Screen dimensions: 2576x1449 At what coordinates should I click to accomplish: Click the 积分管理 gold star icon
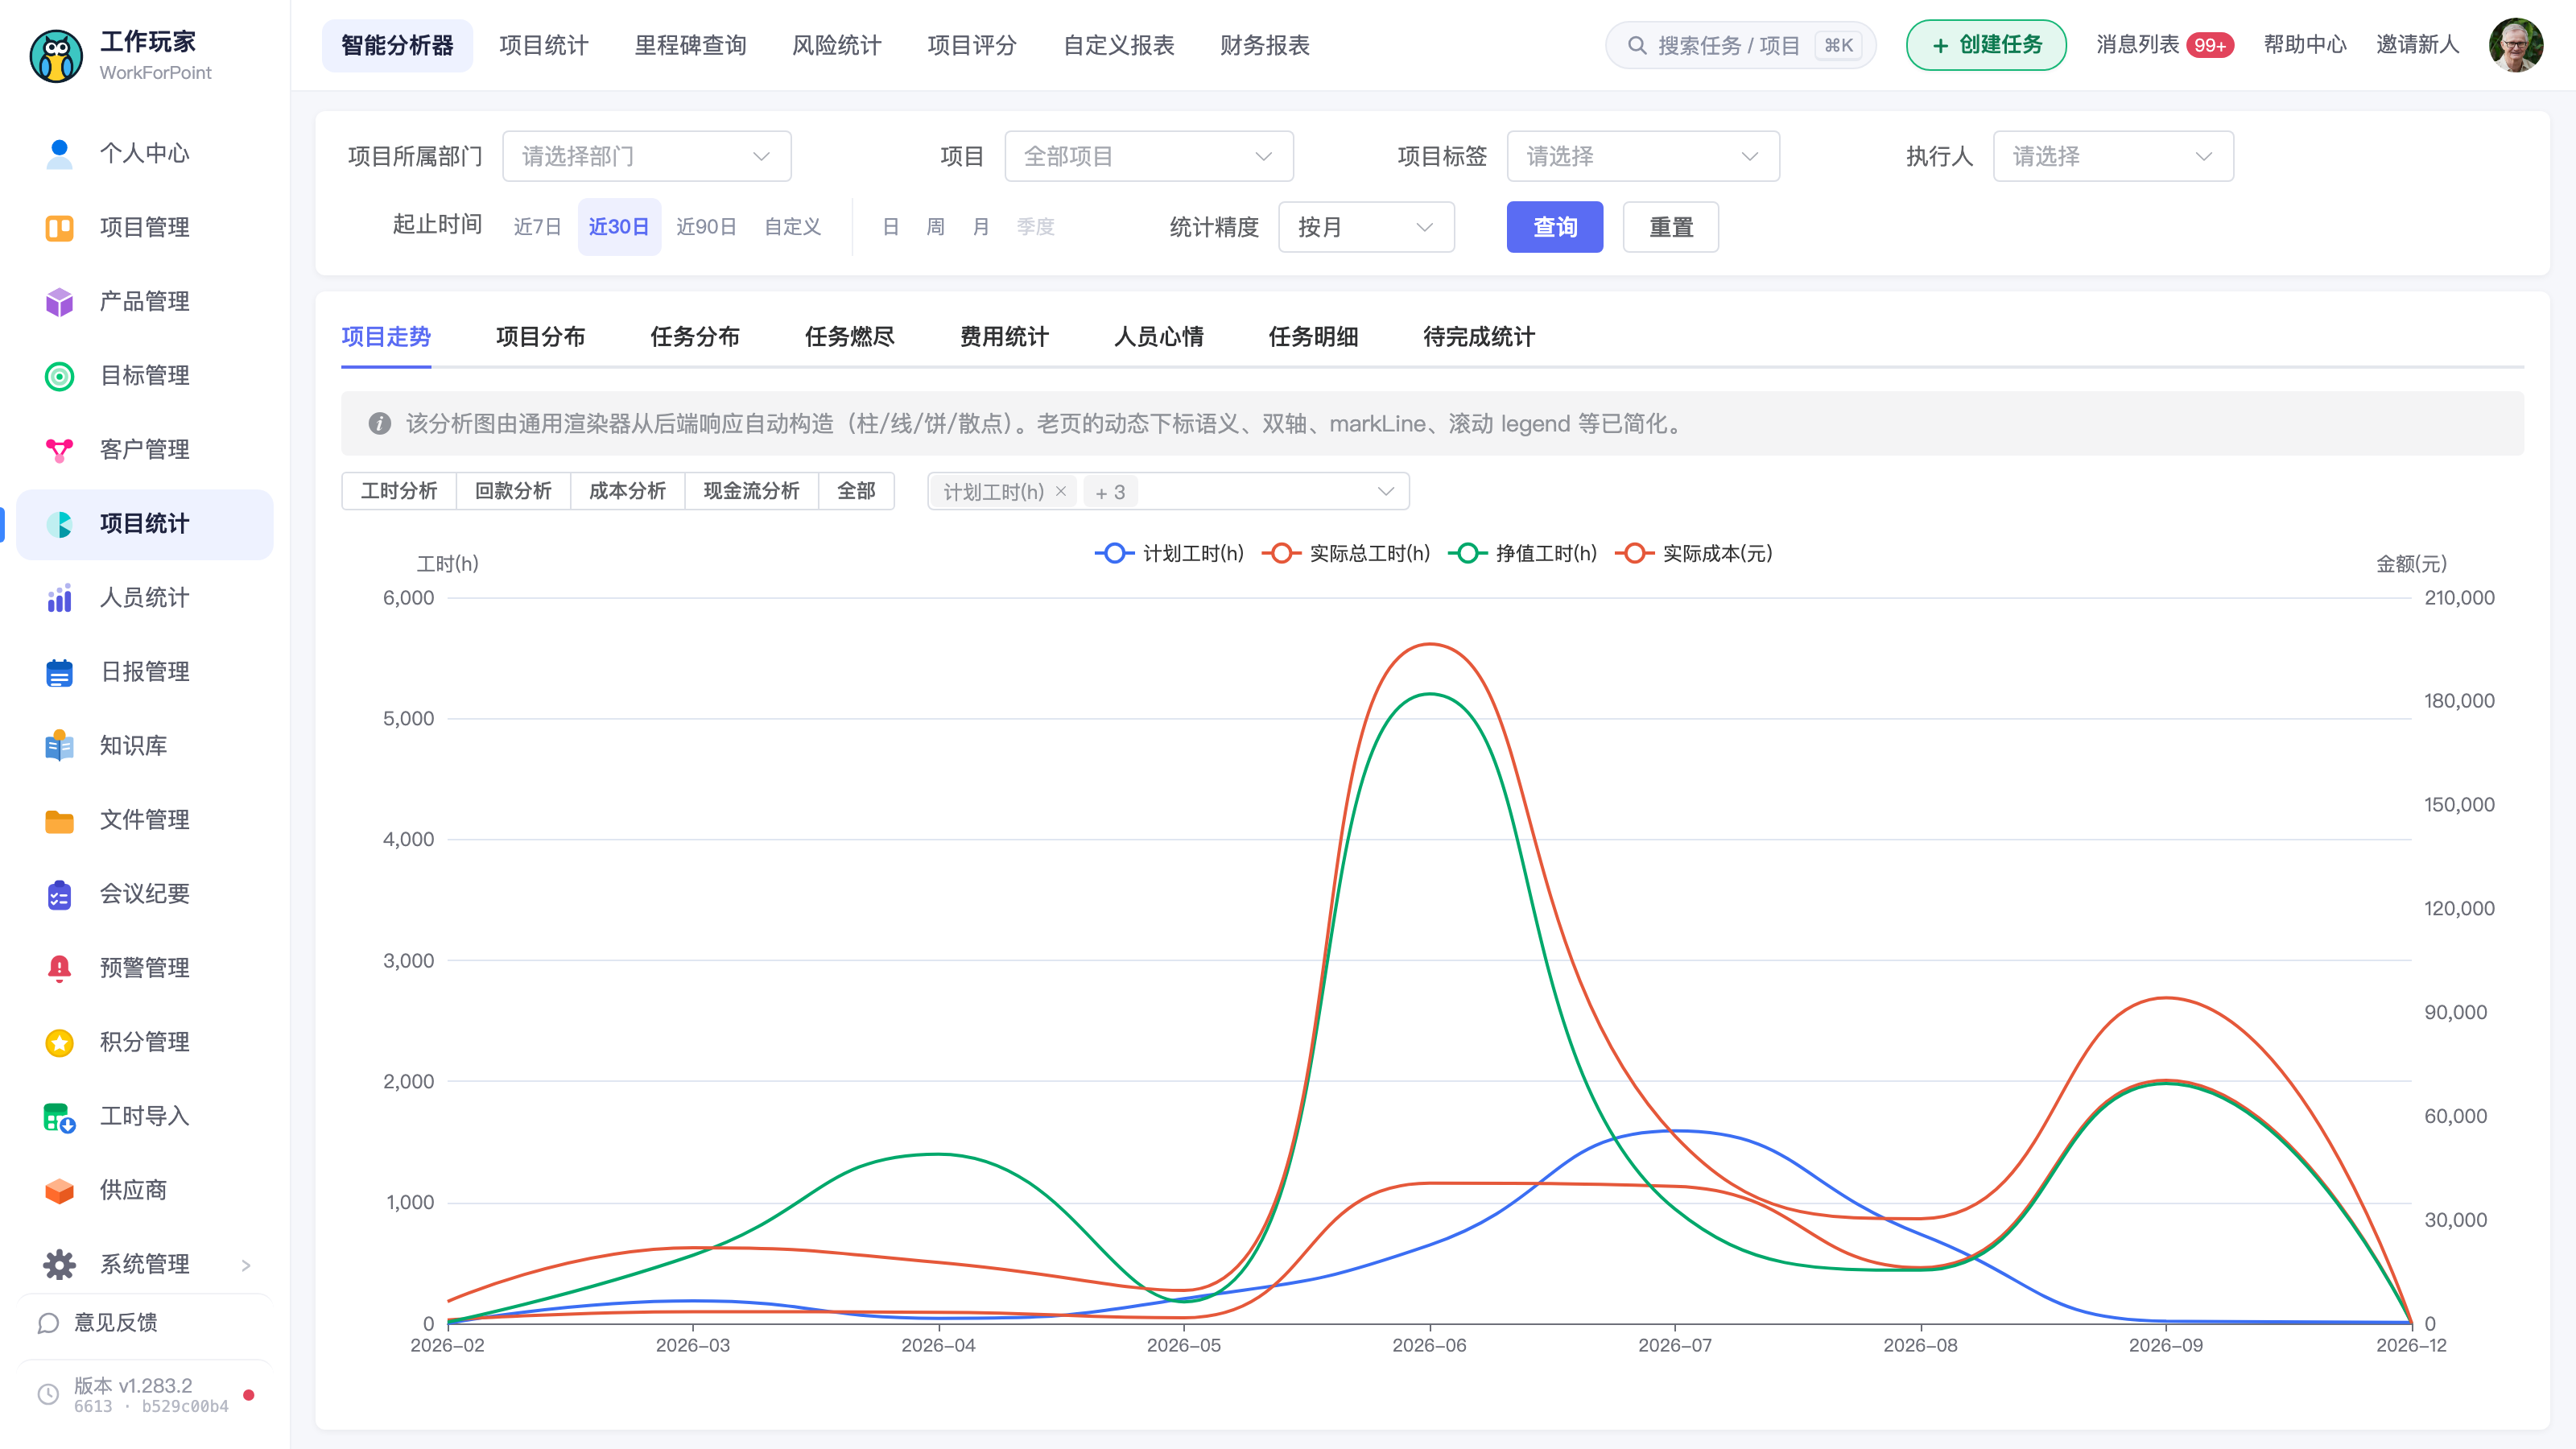click(x=59, y=1042)
